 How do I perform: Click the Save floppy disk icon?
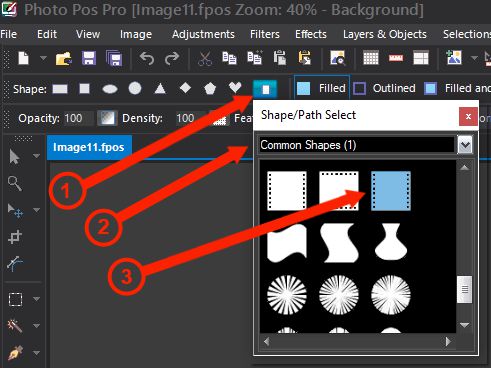coord(89,59)
